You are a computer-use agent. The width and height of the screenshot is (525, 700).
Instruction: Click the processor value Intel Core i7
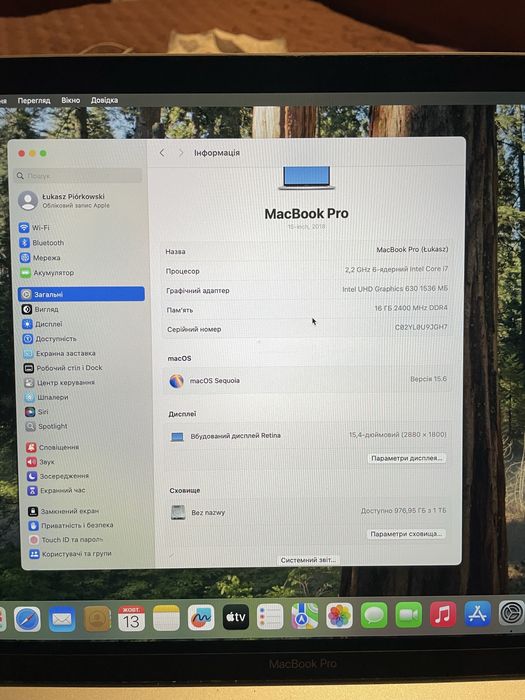tap(396, 269)
